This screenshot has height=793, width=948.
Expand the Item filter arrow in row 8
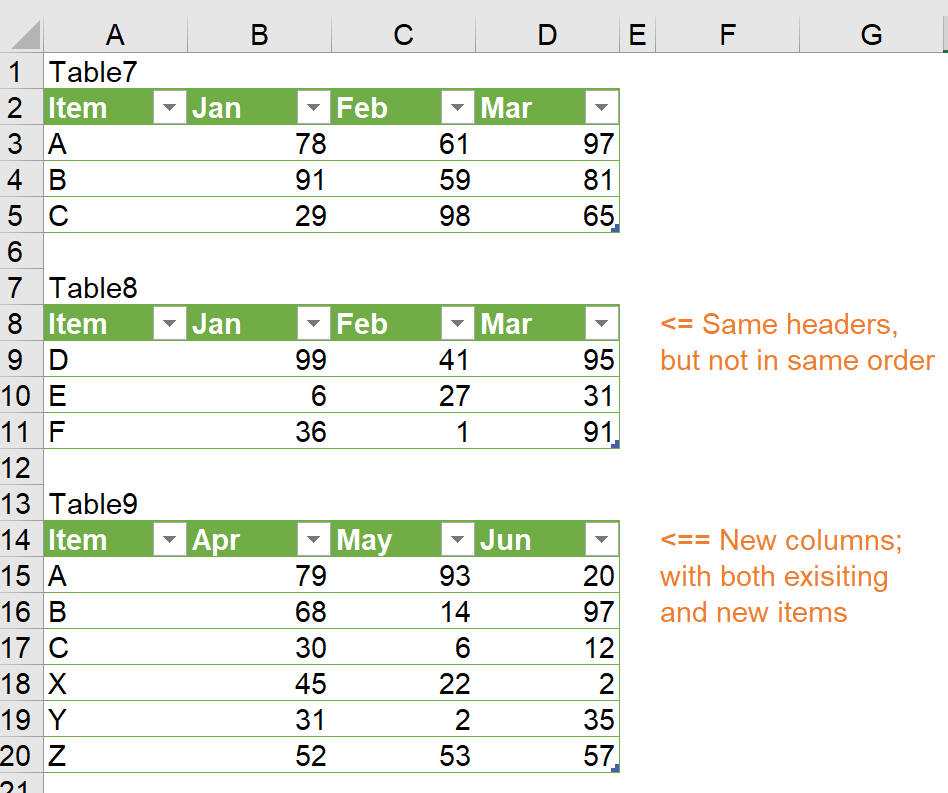pos(170,324)
